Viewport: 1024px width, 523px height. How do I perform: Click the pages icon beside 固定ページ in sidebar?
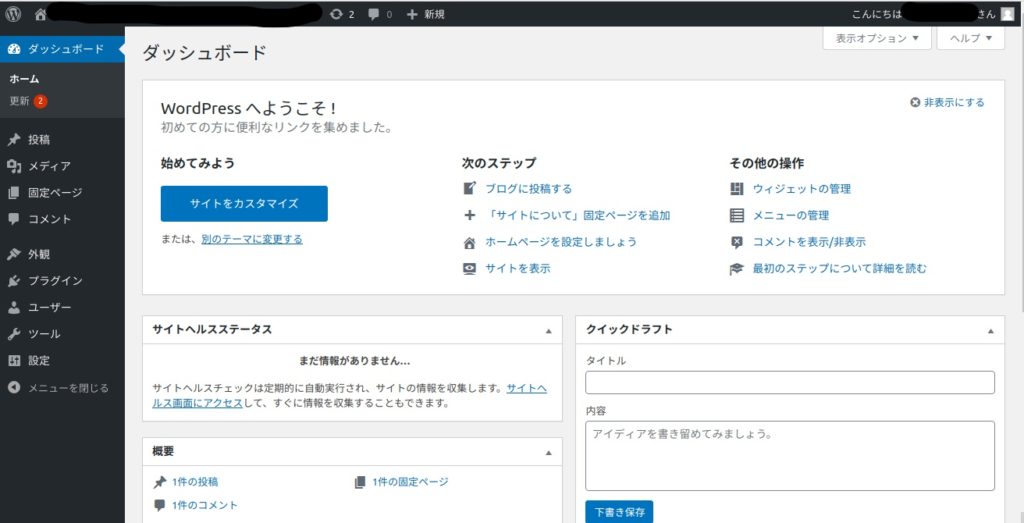point(14,193)
